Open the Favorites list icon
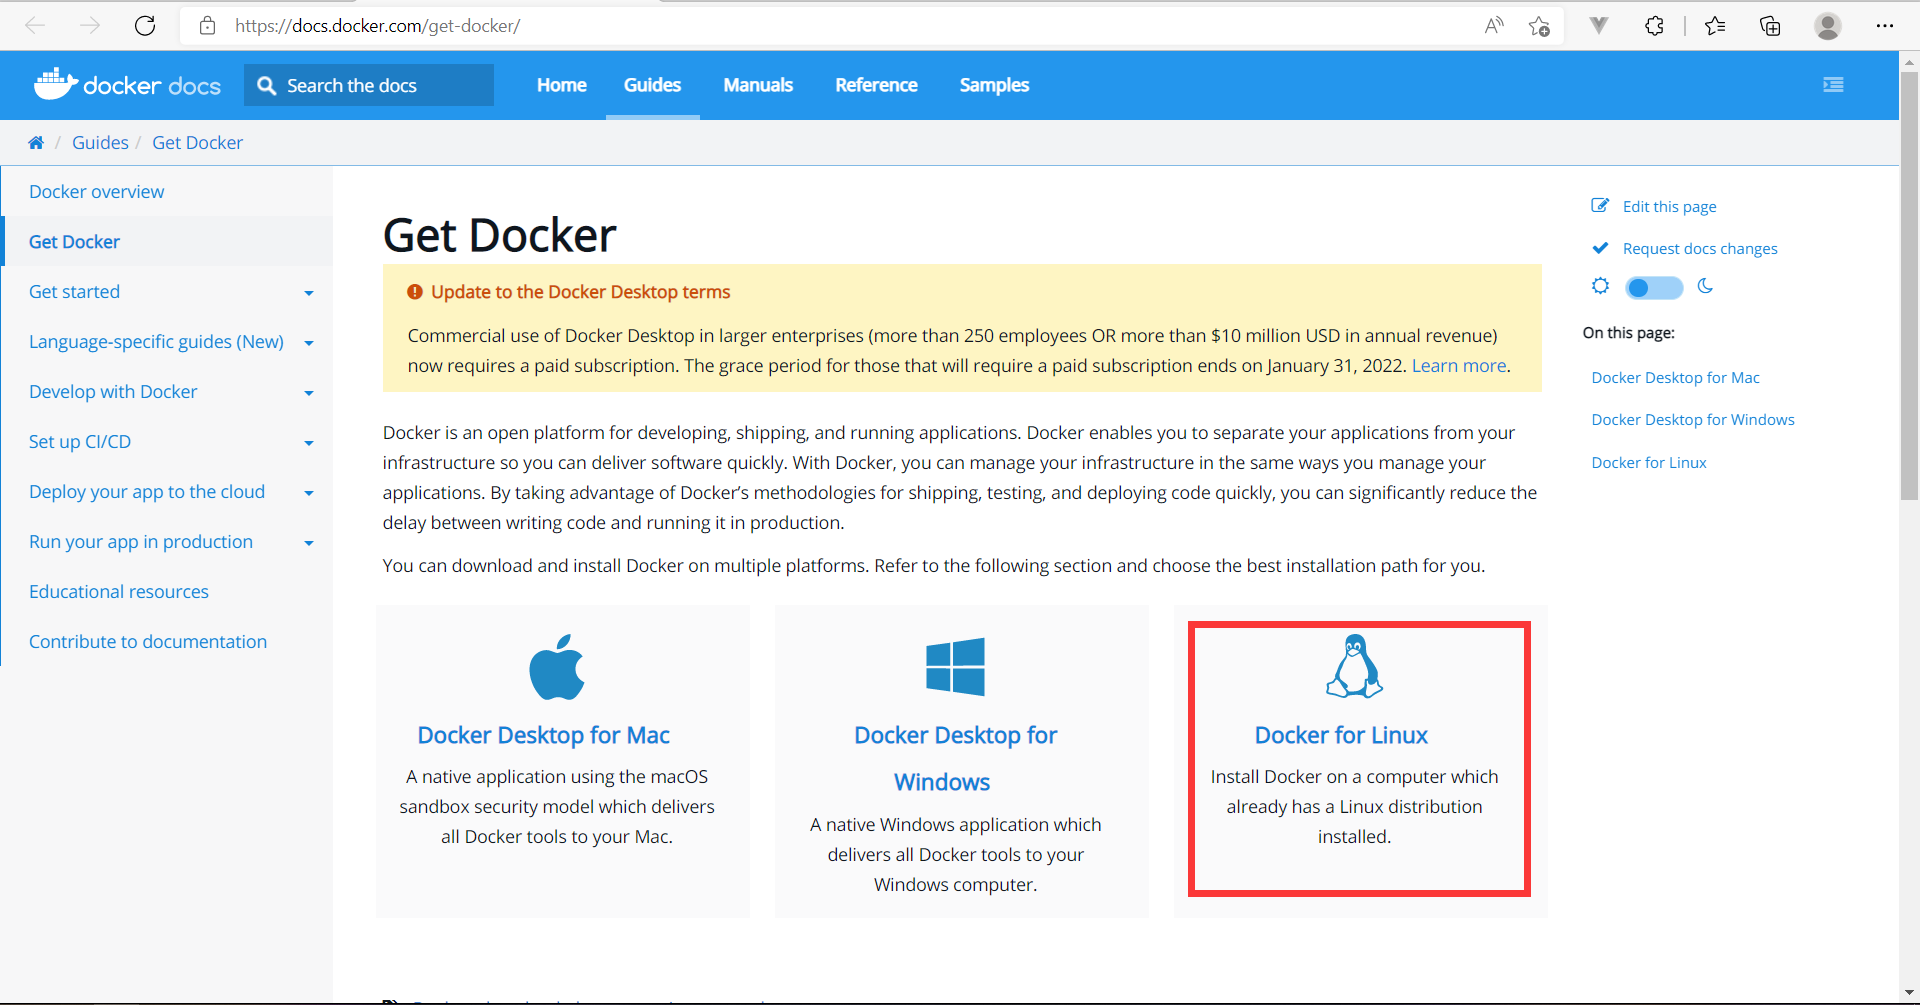The height and width of the screenshot is (1005, 1920). 1715,26
